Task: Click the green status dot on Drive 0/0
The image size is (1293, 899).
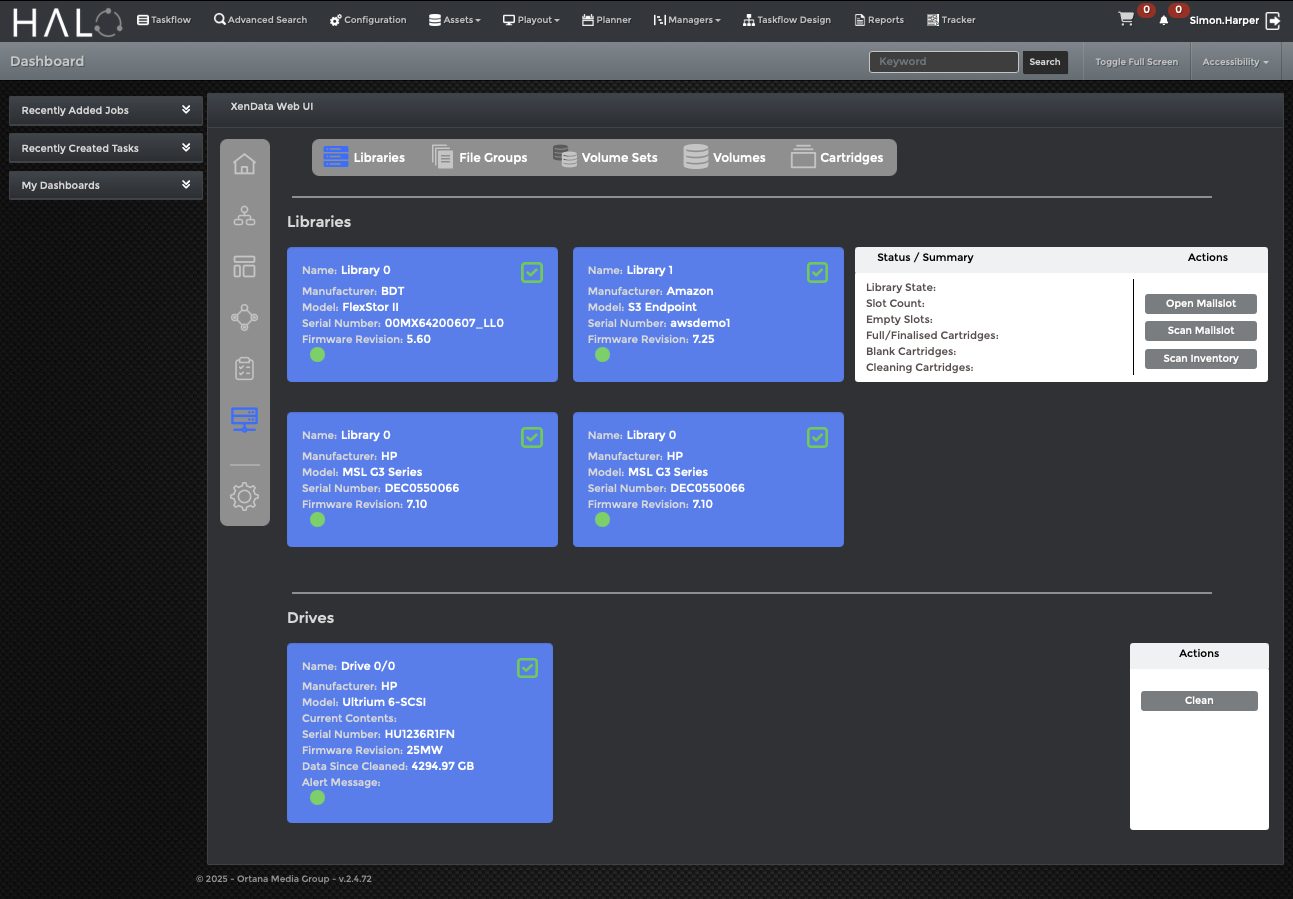Action: [317, 797]
